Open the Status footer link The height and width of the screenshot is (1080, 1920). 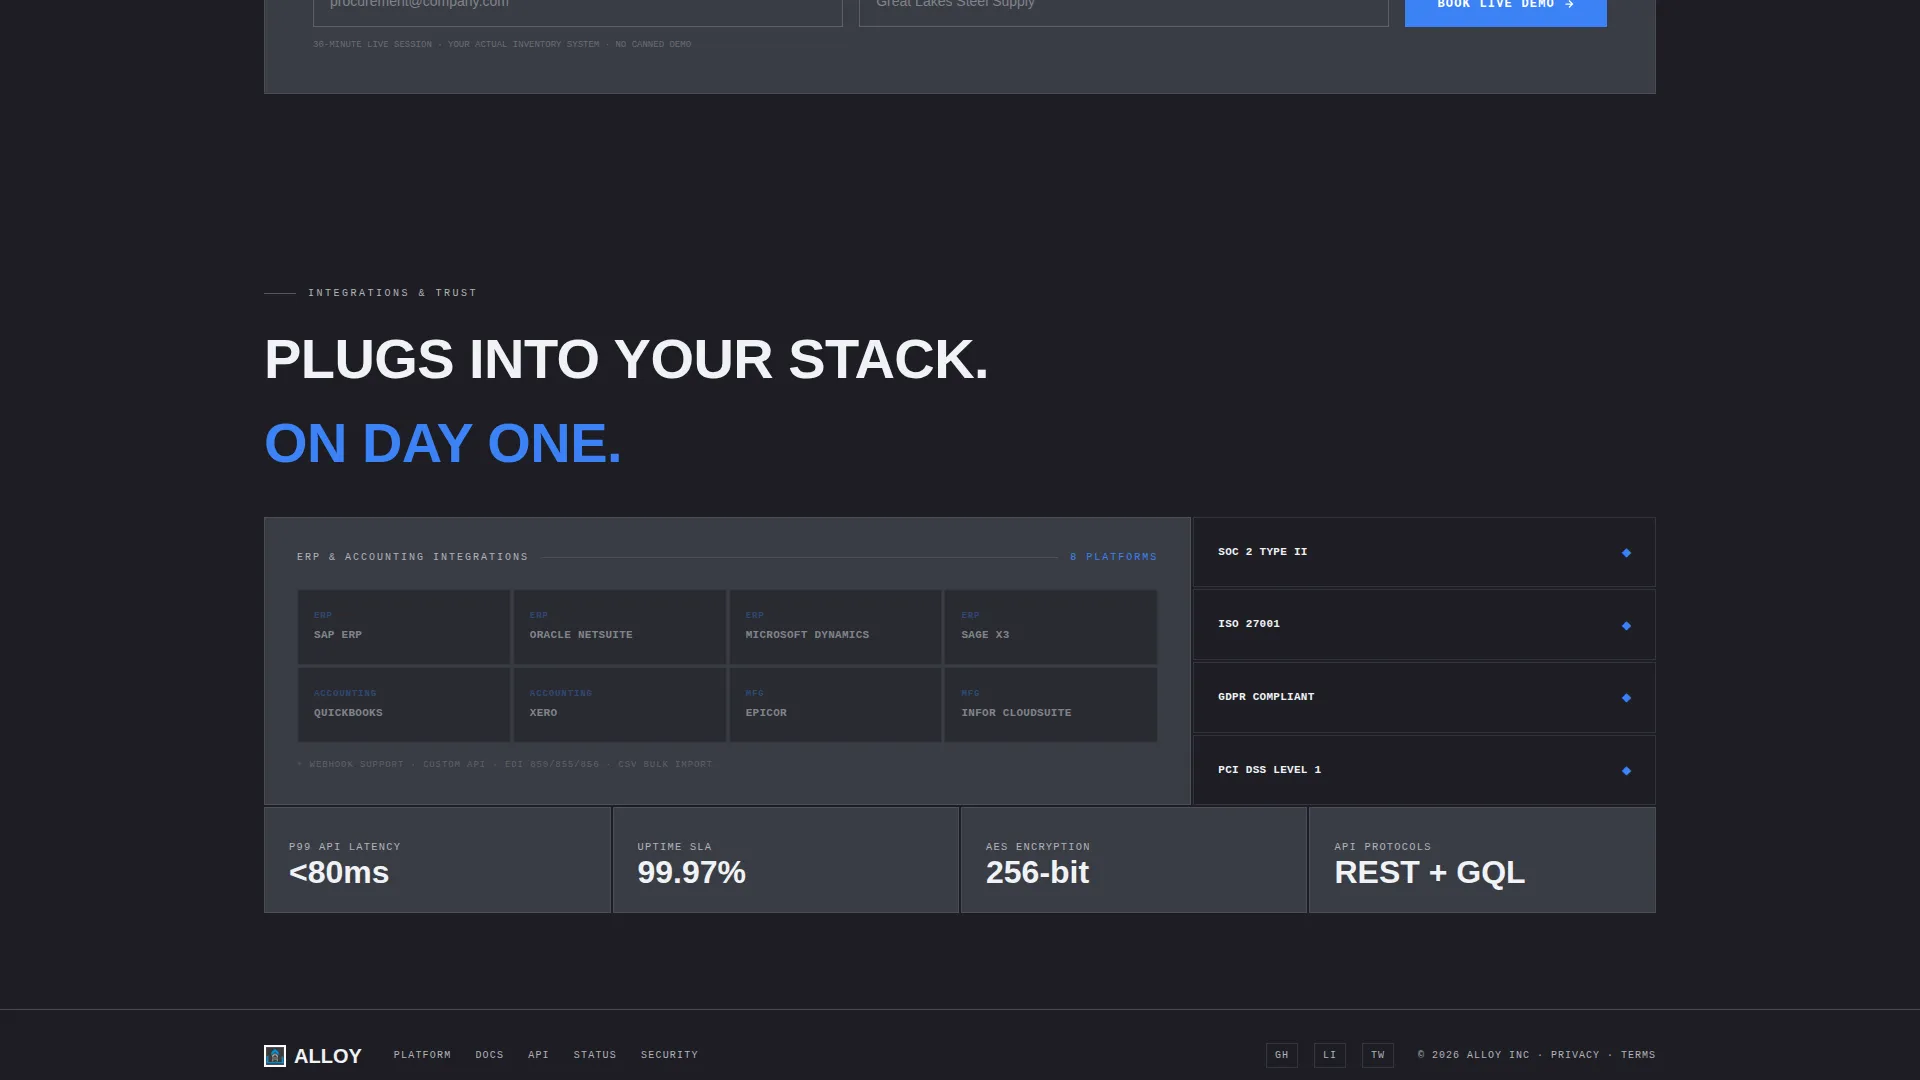coord(595,1055)
